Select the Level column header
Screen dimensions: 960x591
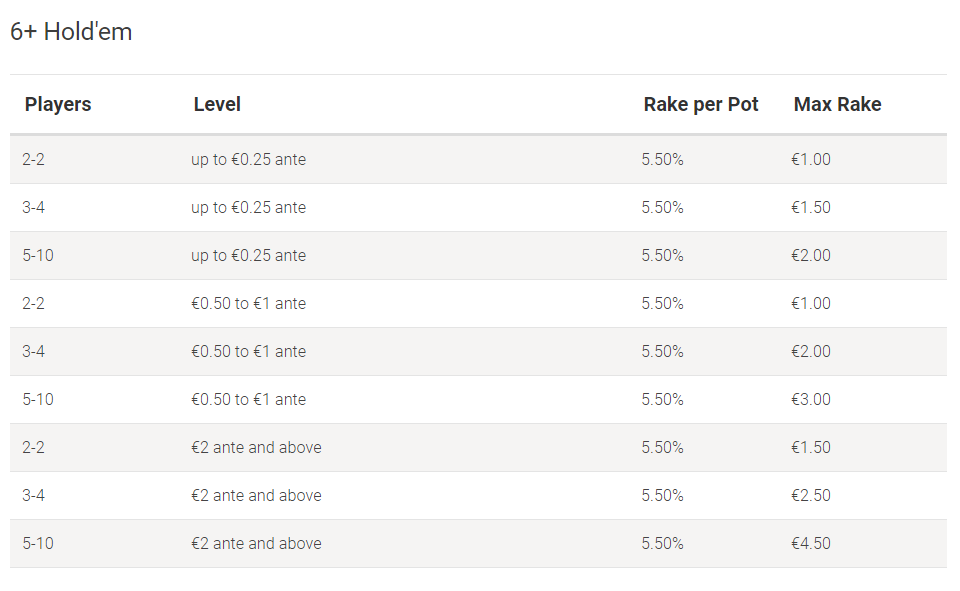[x=217, y=104]
